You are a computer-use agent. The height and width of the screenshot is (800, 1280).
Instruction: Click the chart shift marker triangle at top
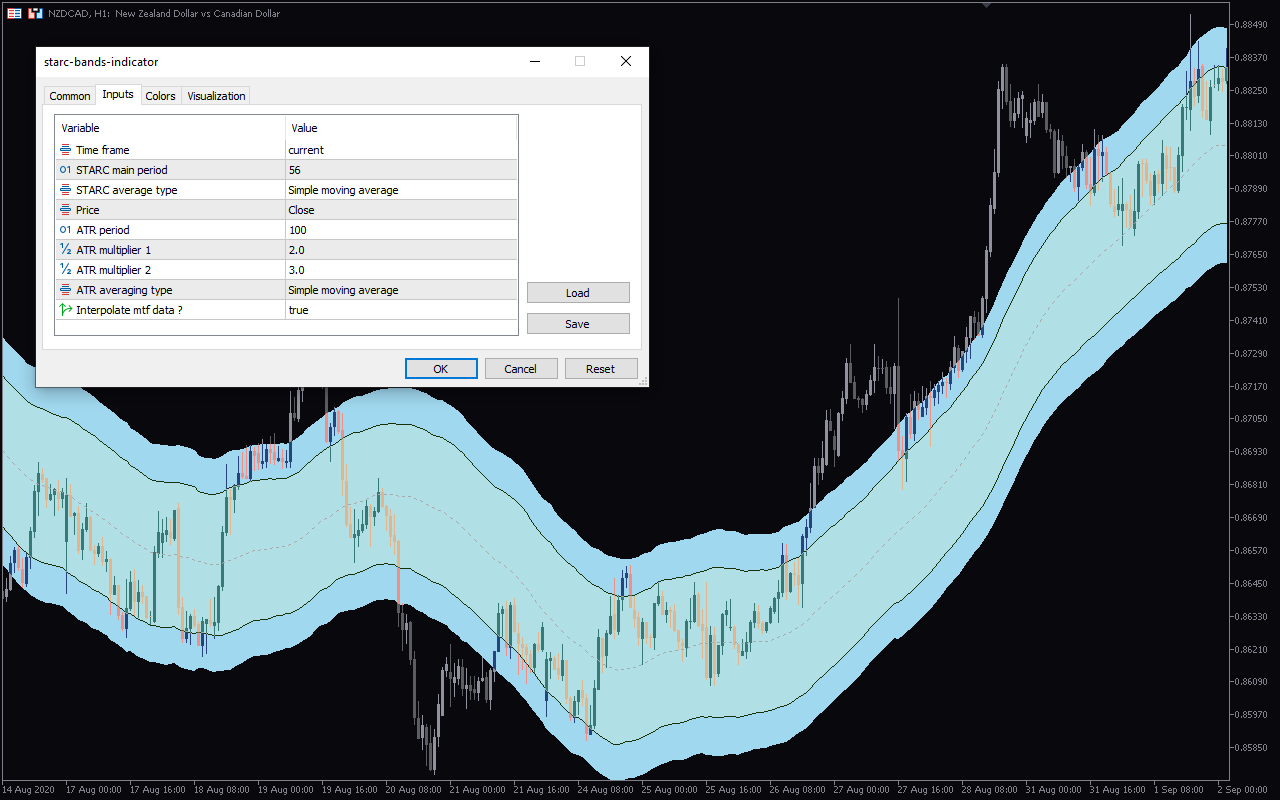988,4
